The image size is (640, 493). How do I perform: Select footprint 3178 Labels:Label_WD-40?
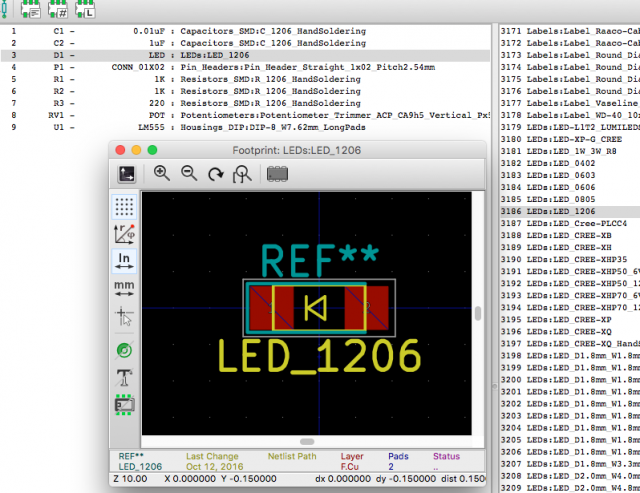570,115
